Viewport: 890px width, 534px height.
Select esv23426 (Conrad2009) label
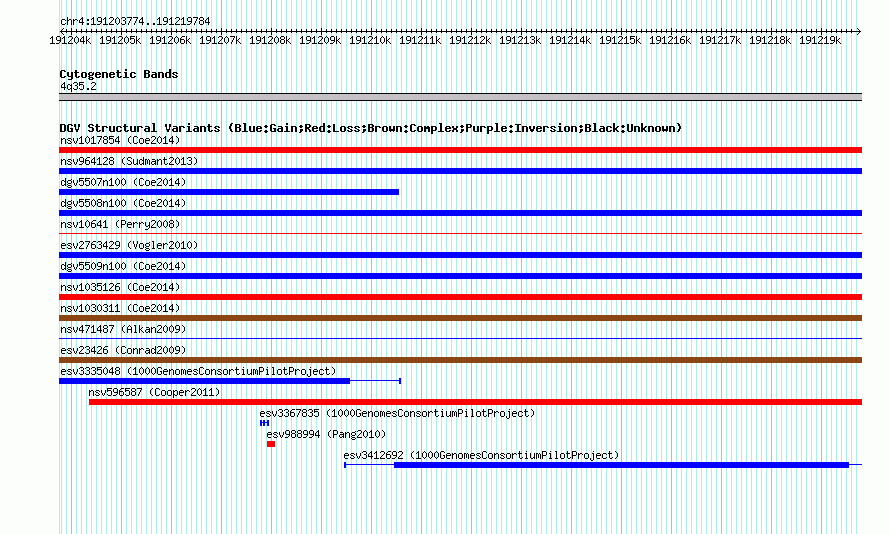(x=123, y=350)
